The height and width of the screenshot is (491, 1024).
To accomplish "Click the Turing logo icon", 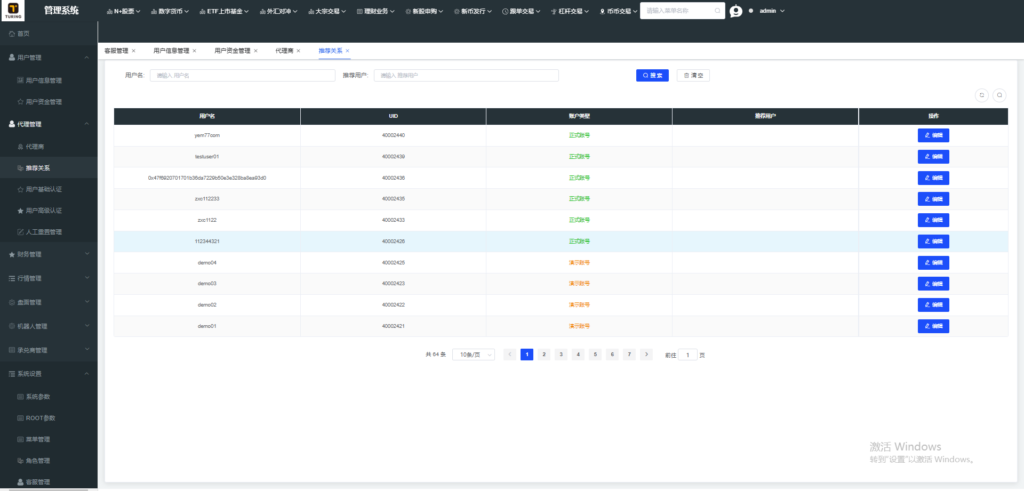I will tap(12, 11).
